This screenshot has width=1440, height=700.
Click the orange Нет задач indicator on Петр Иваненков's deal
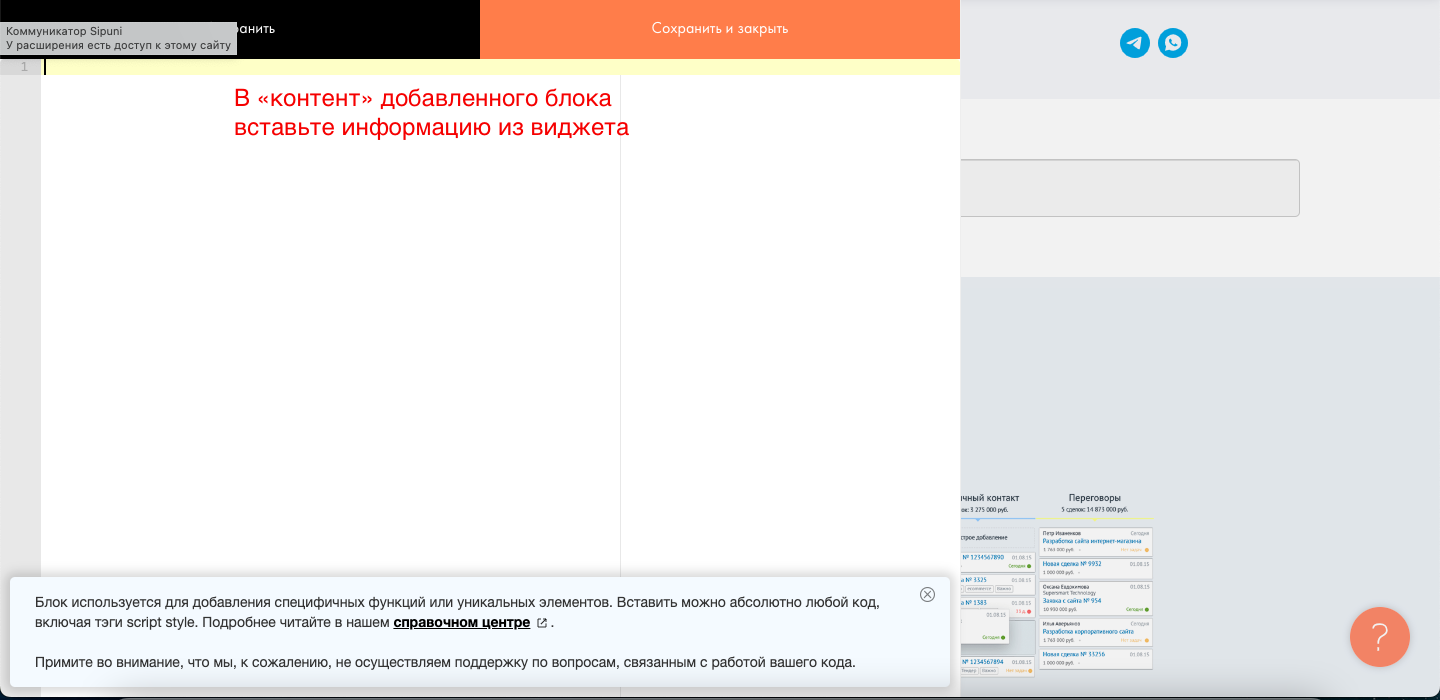click(1146, 550)
